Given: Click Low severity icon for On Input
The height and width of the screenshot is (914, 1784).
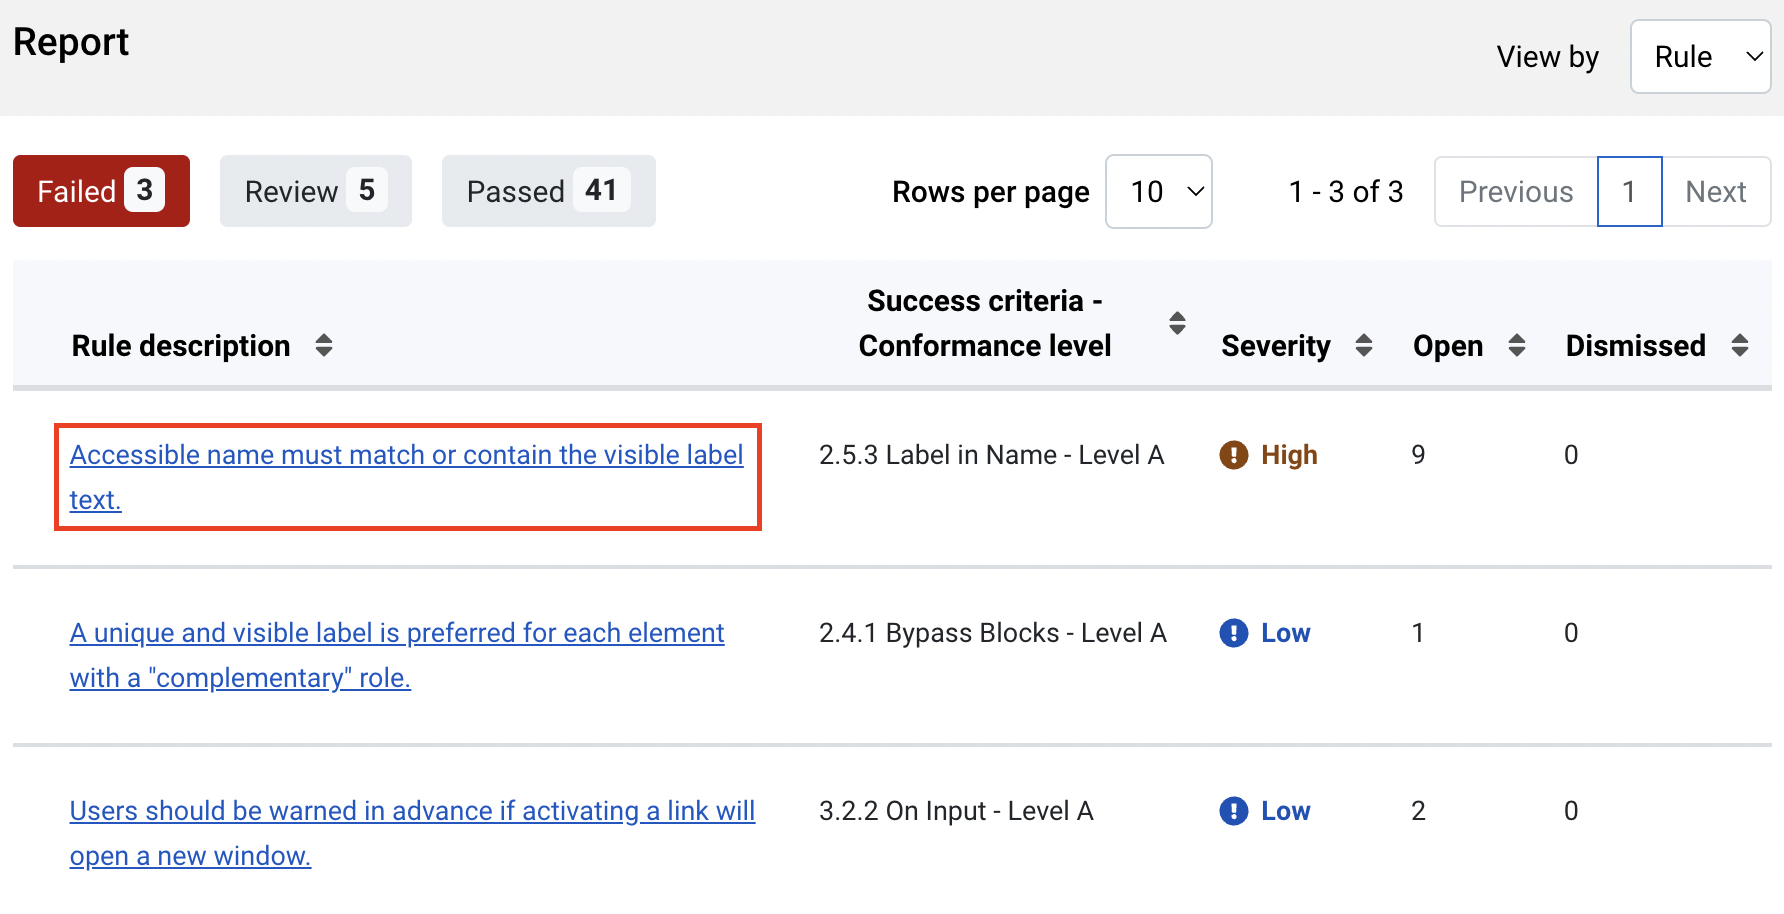Looking at the screenshot, I should tap(1233, 811).
